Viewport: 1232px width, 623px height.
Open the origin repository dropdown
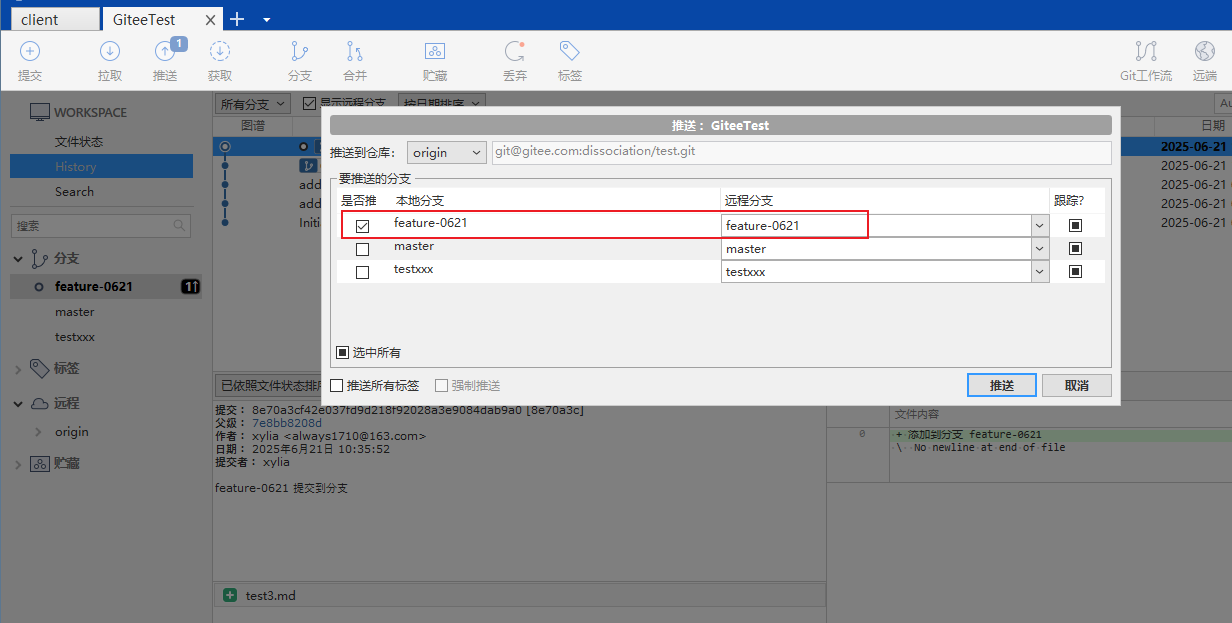click(x=446, y=153)
